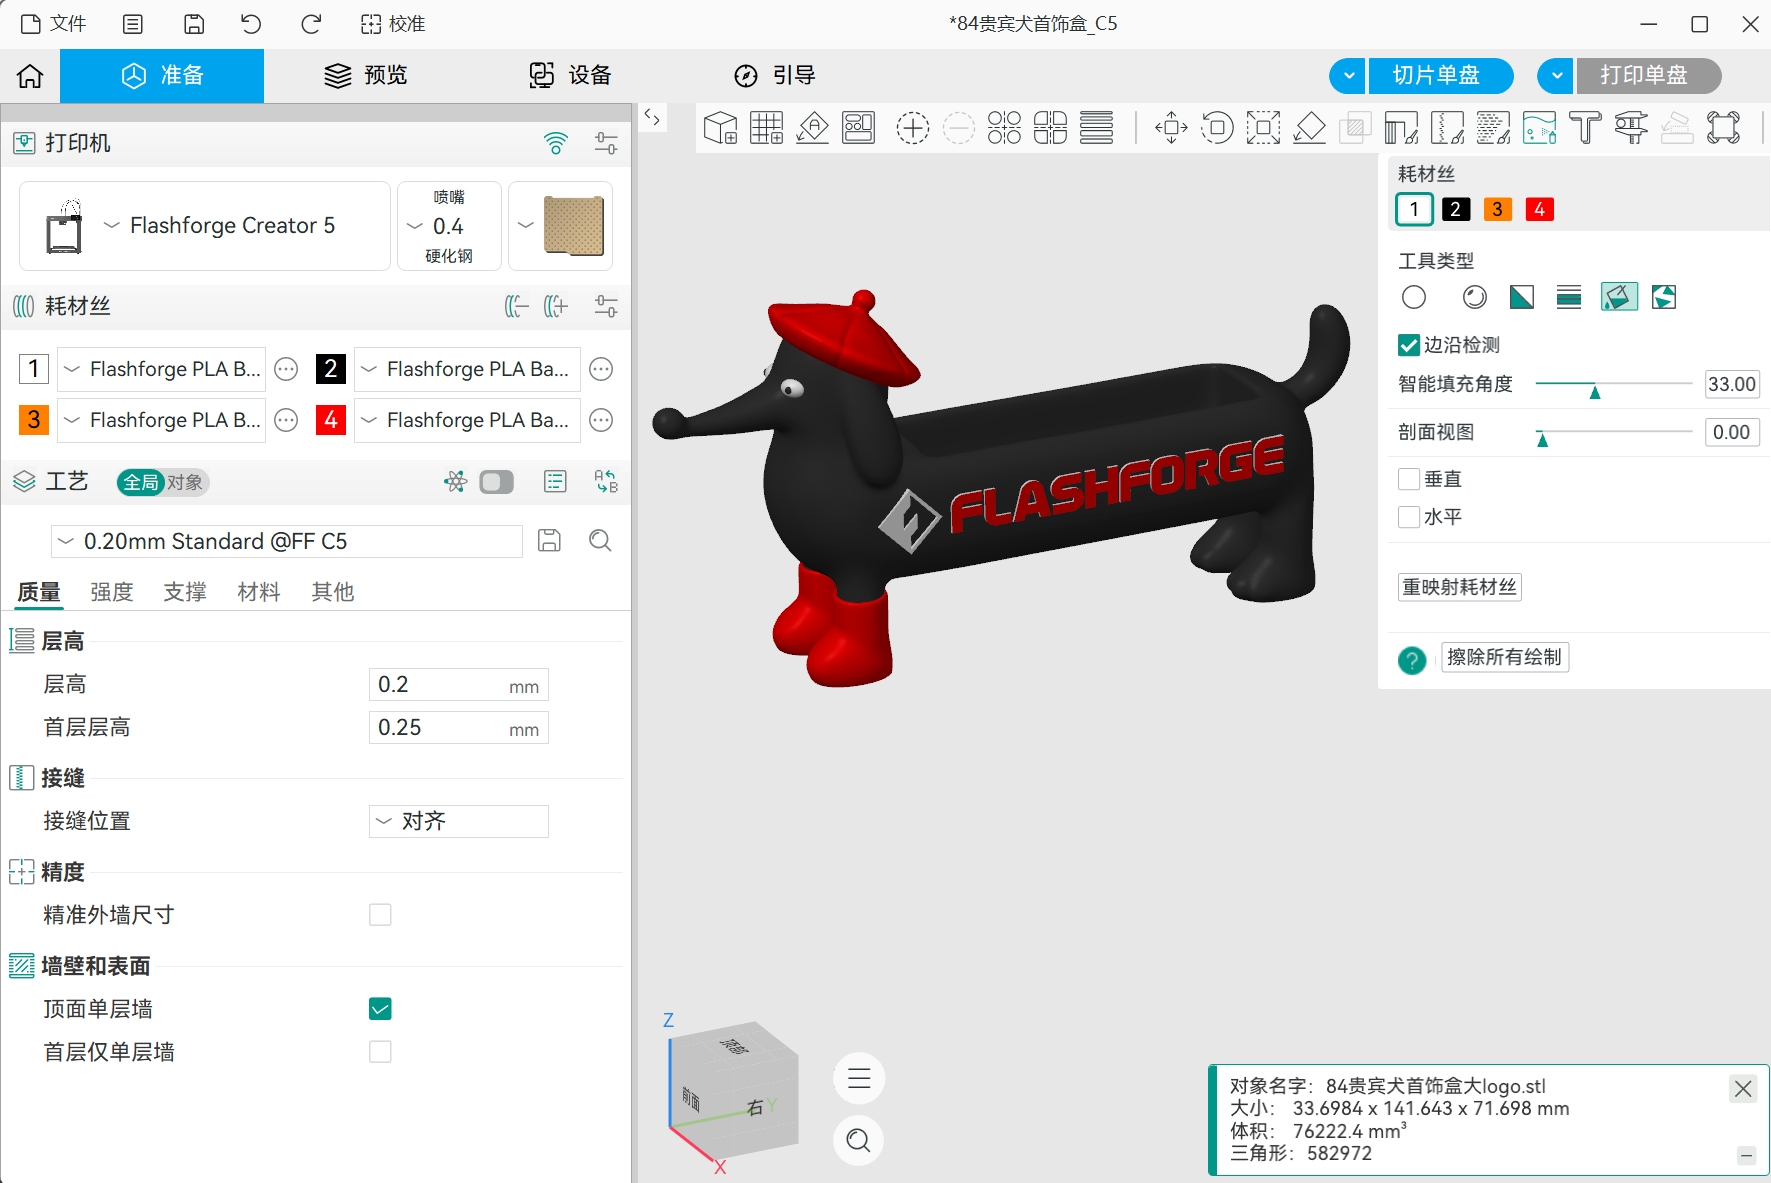
Task: Toggle the 边沿检测 checkbox
Action: [1409, 345]
